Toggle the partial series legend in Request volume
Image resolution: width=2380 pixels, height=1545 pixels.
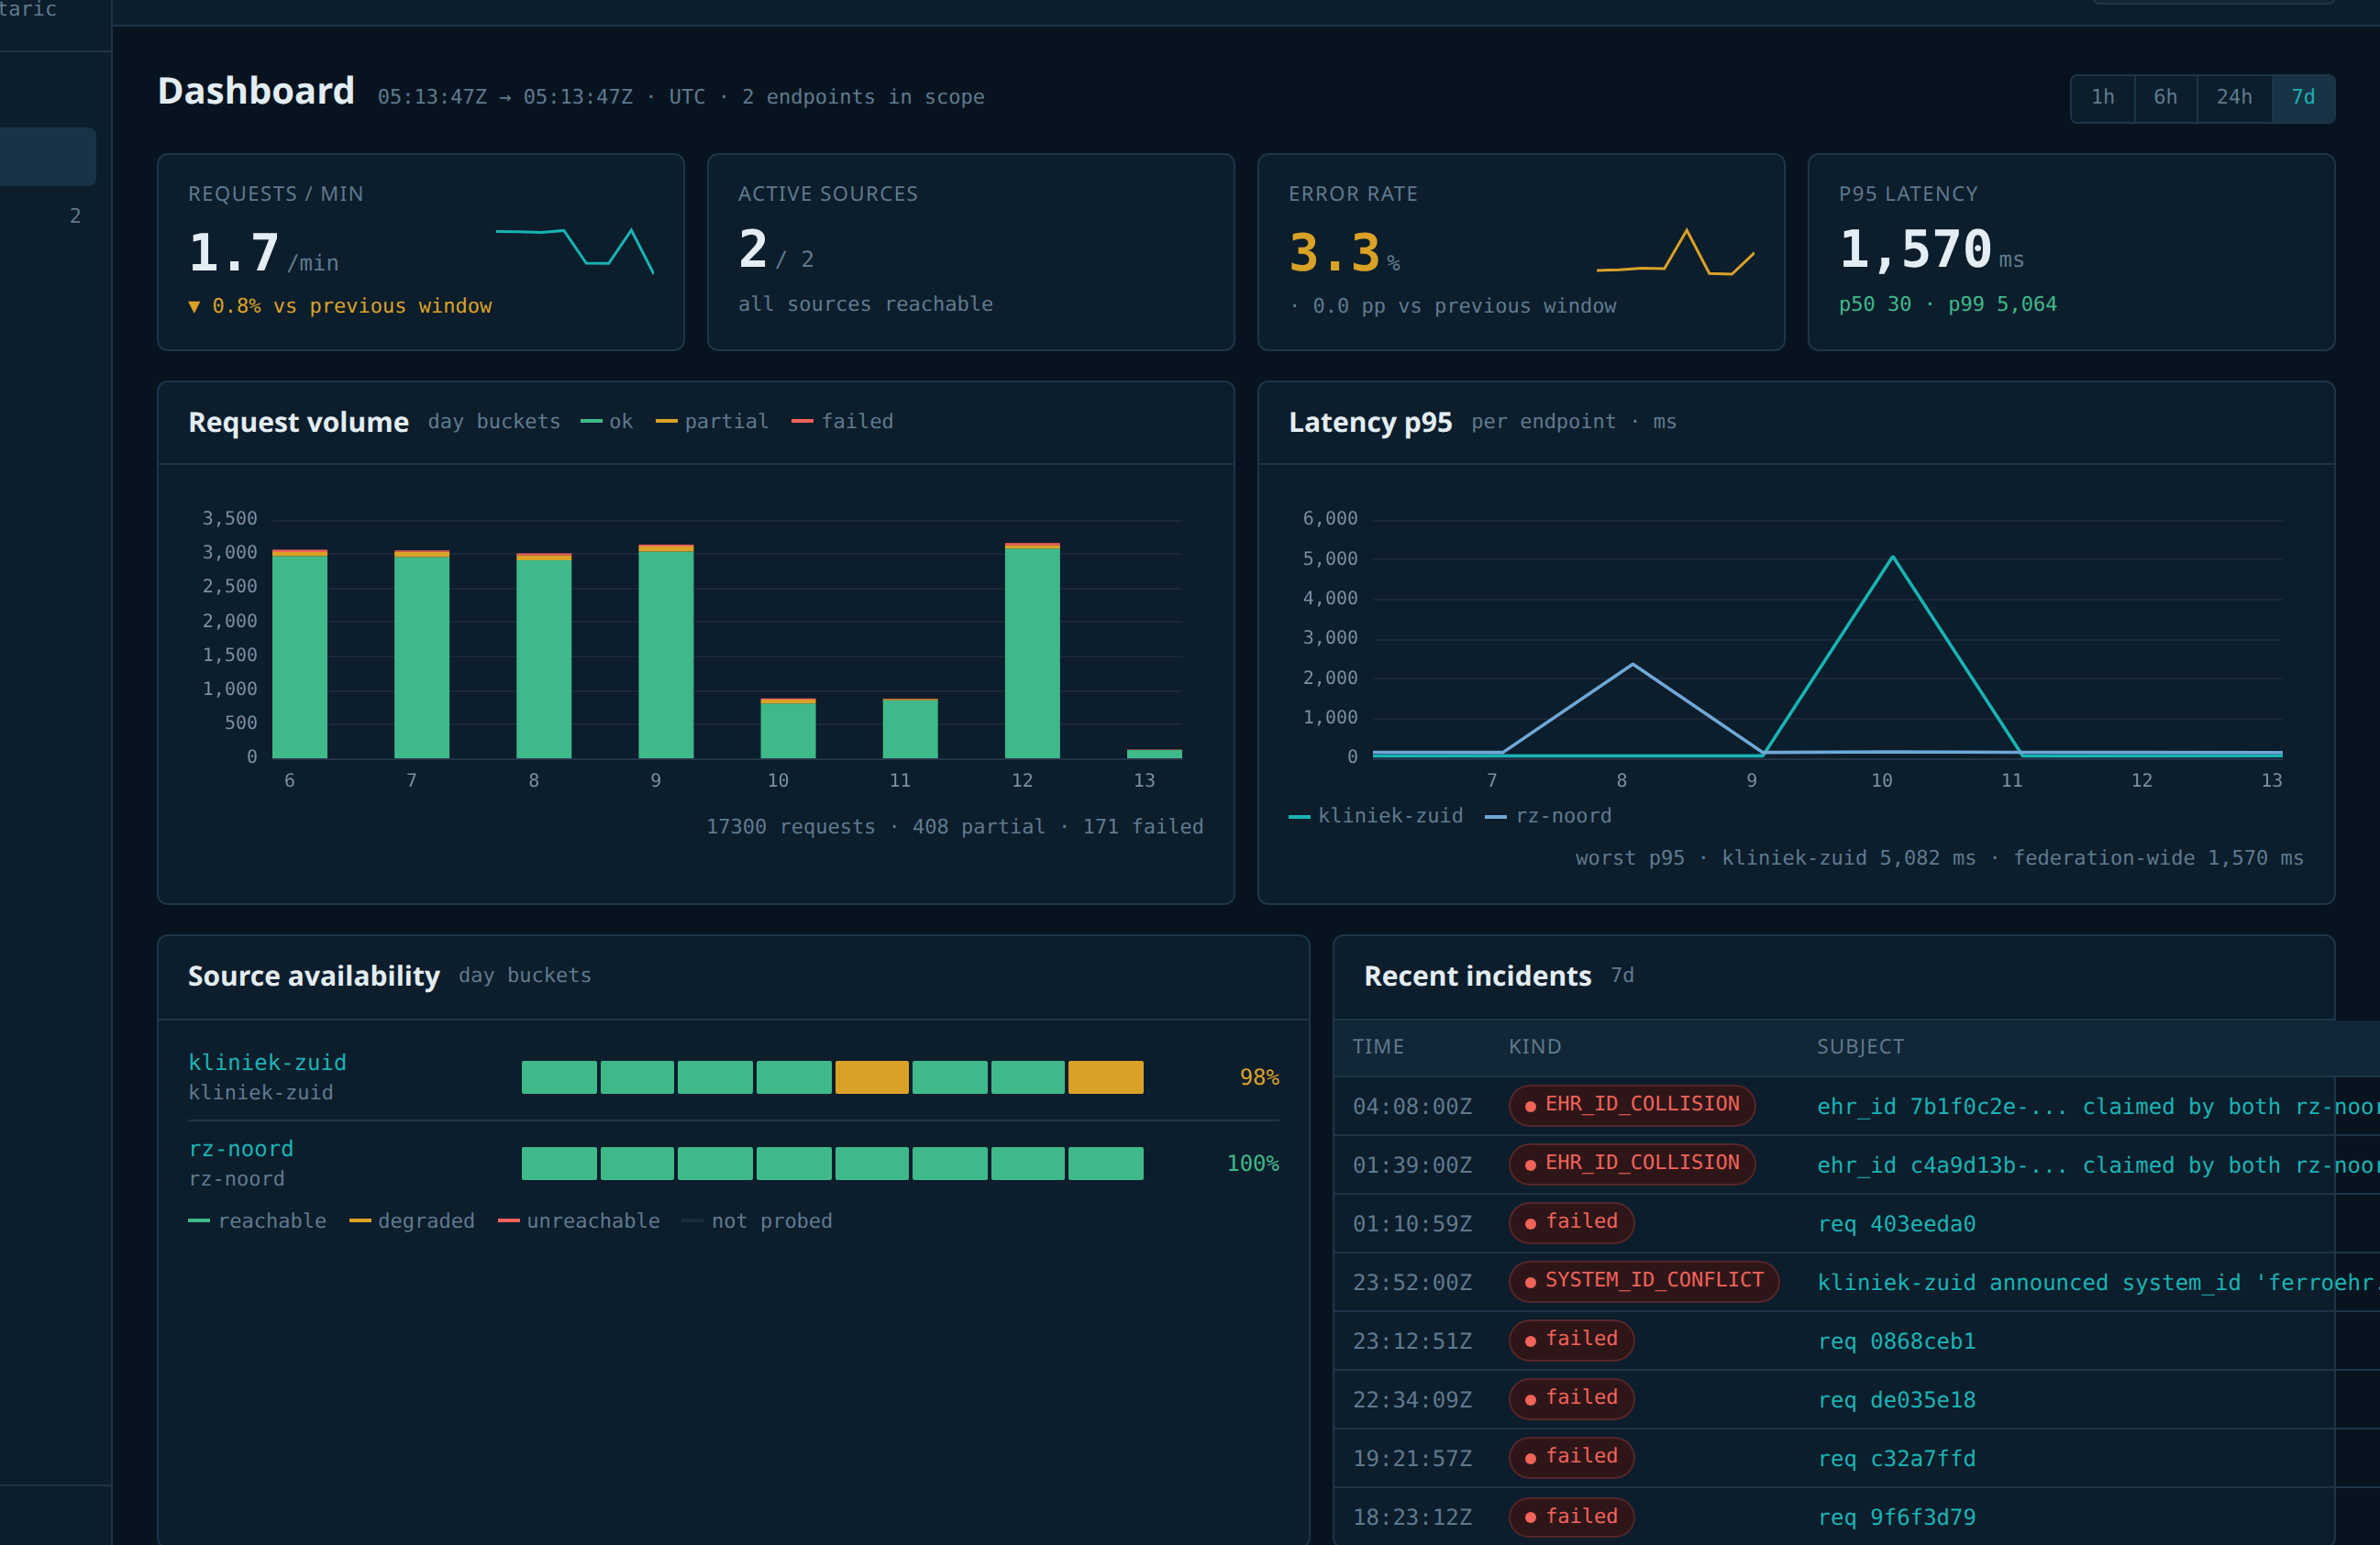pyautogui.click(x=712, y=421)
